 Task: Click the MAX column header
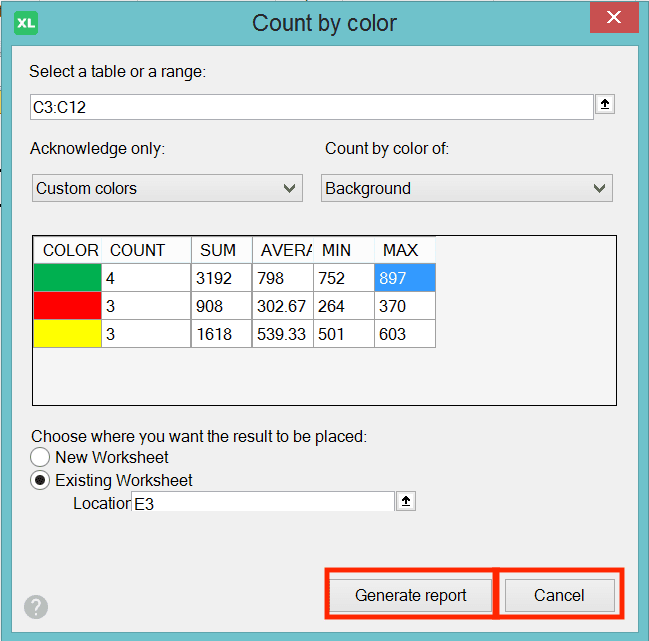(405, 250)
